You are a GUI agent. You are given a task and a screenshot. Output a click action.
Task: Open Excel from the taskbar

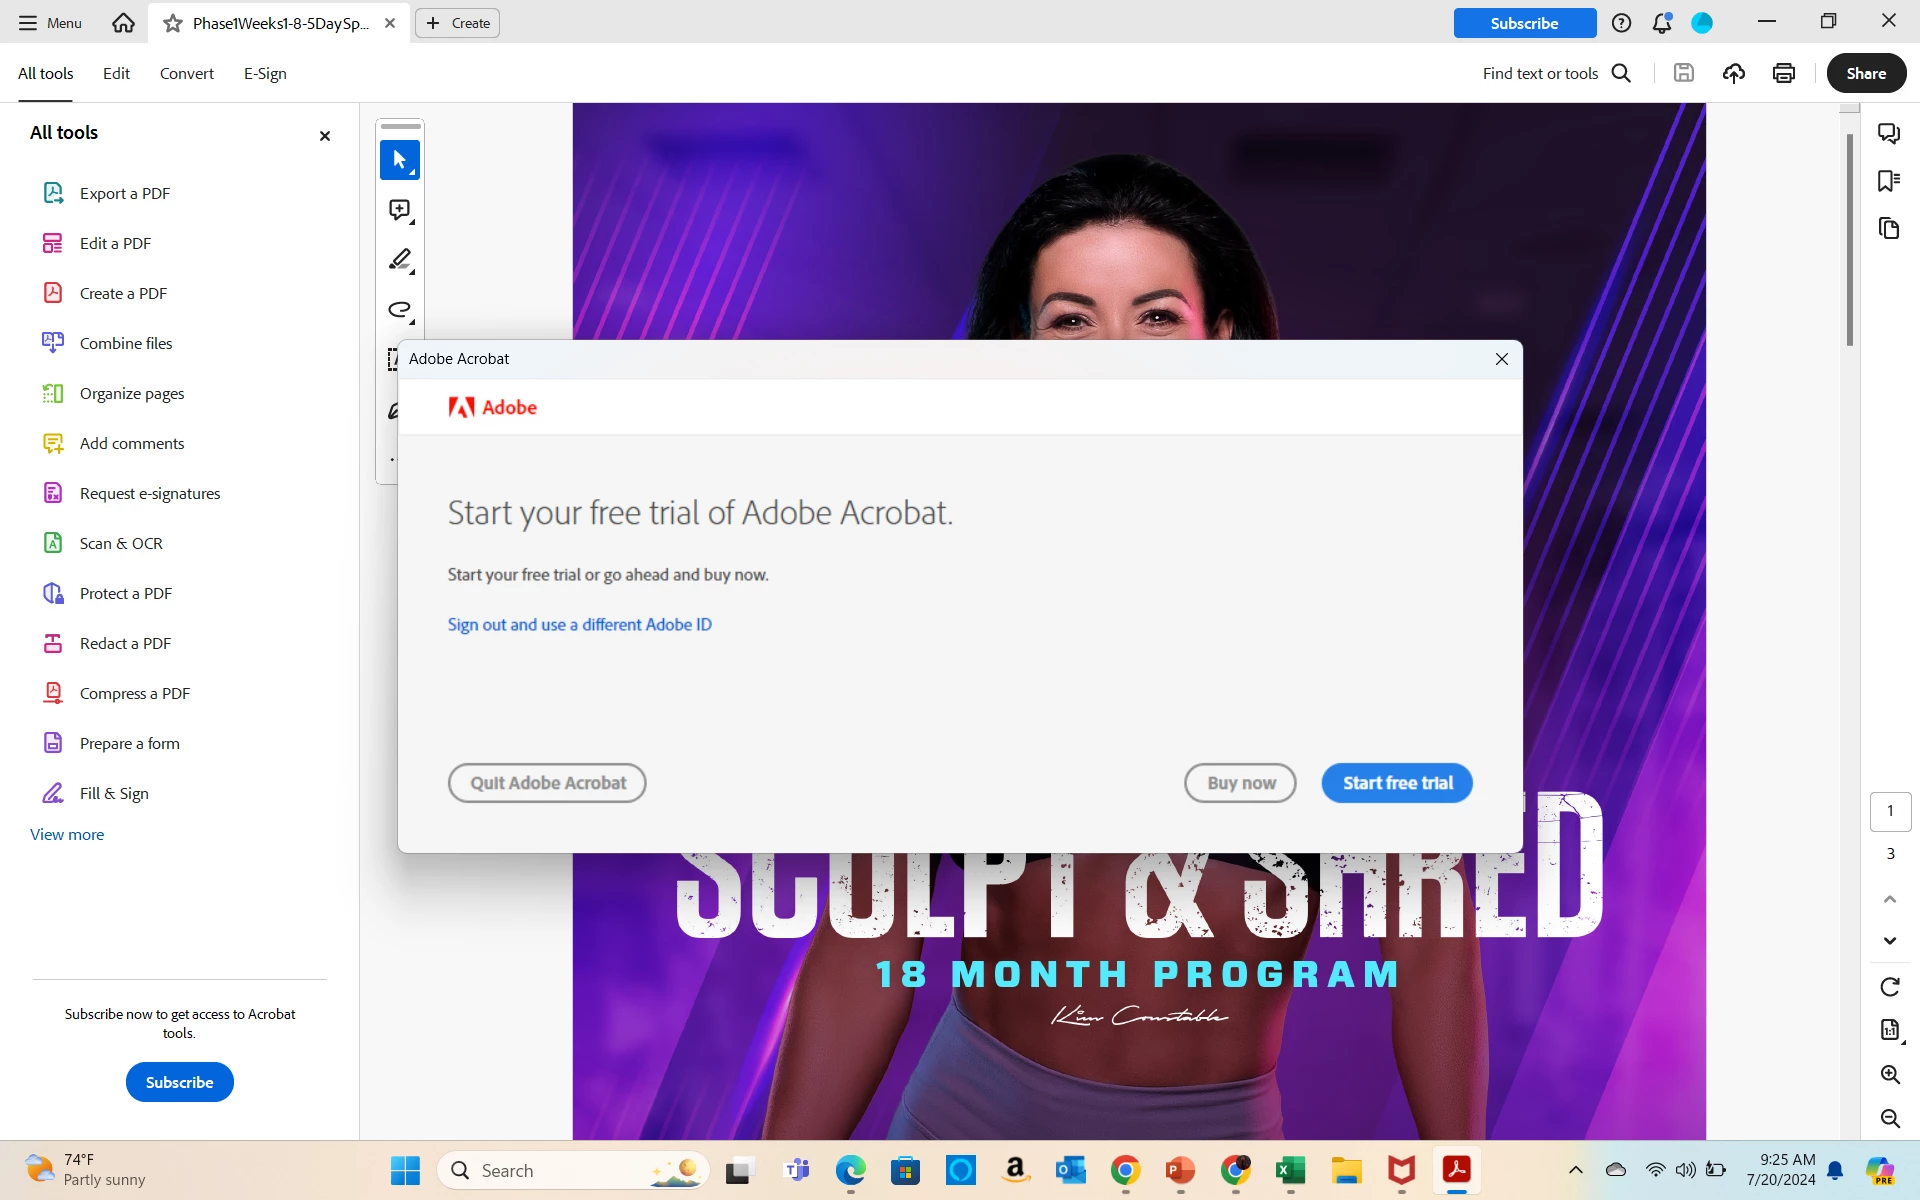(x=1290, y=1170)
